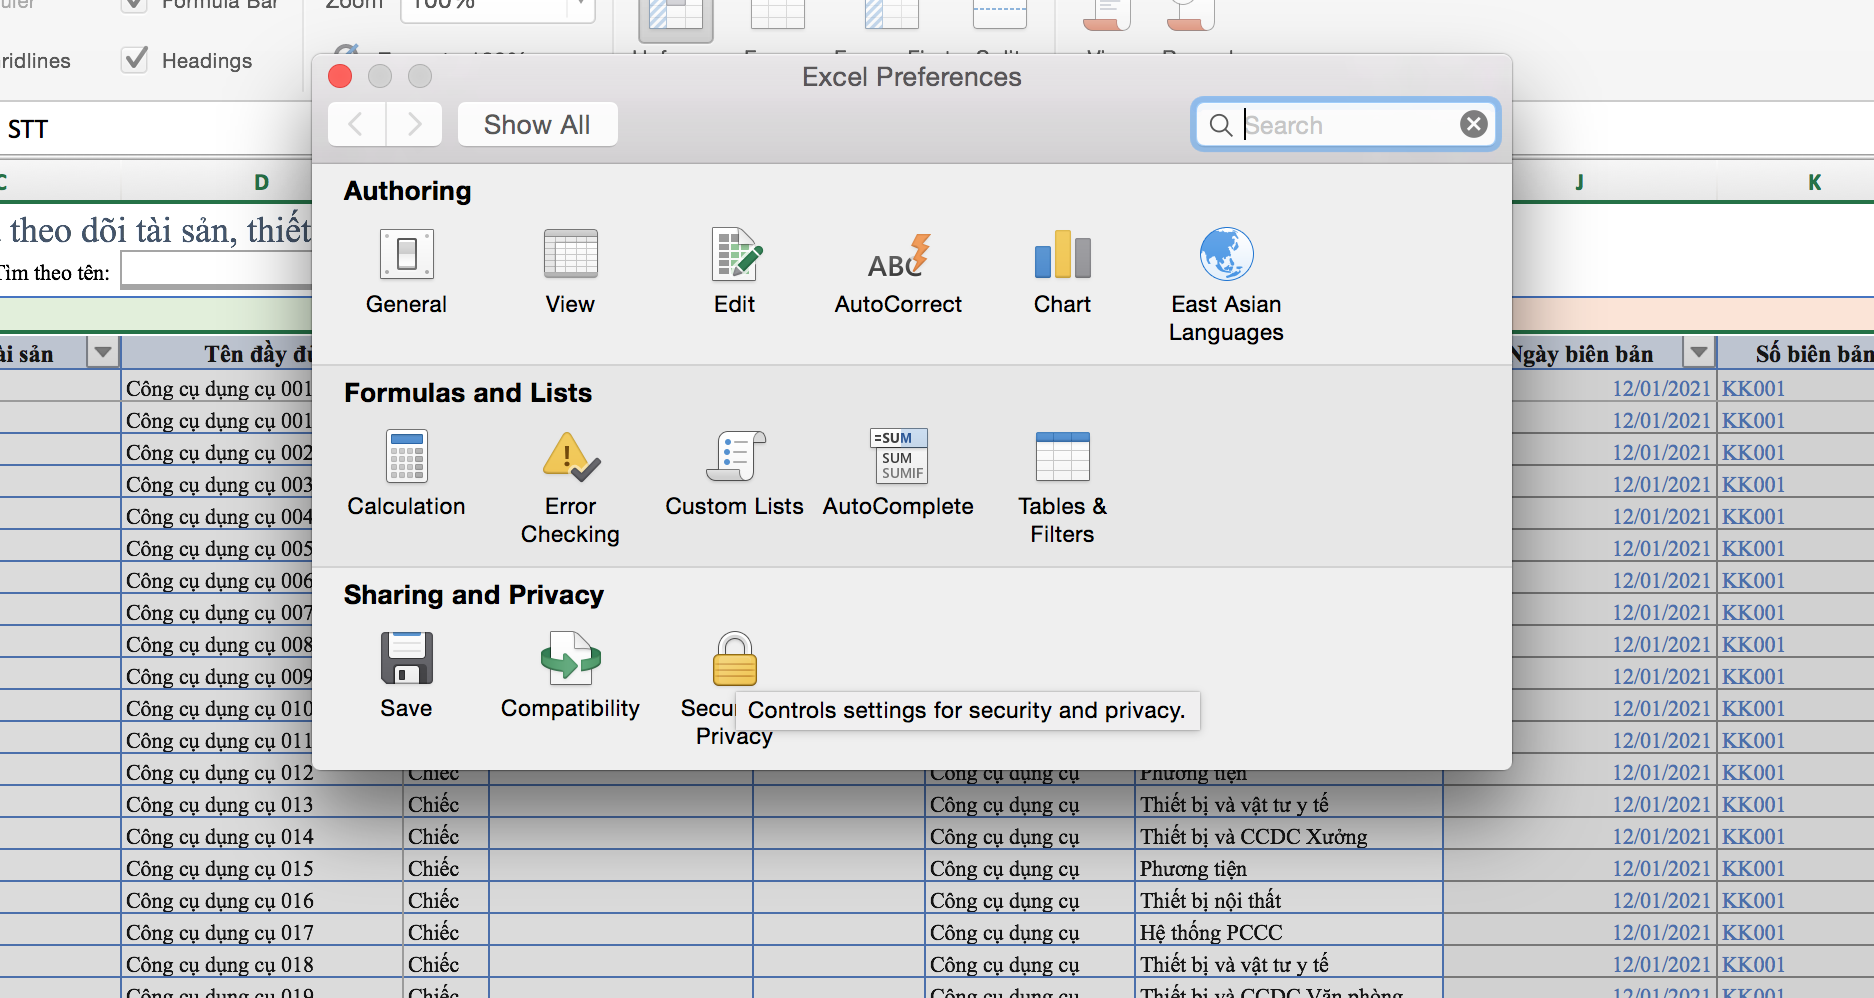Open AutoComplete preferences

tap(898, 473)
